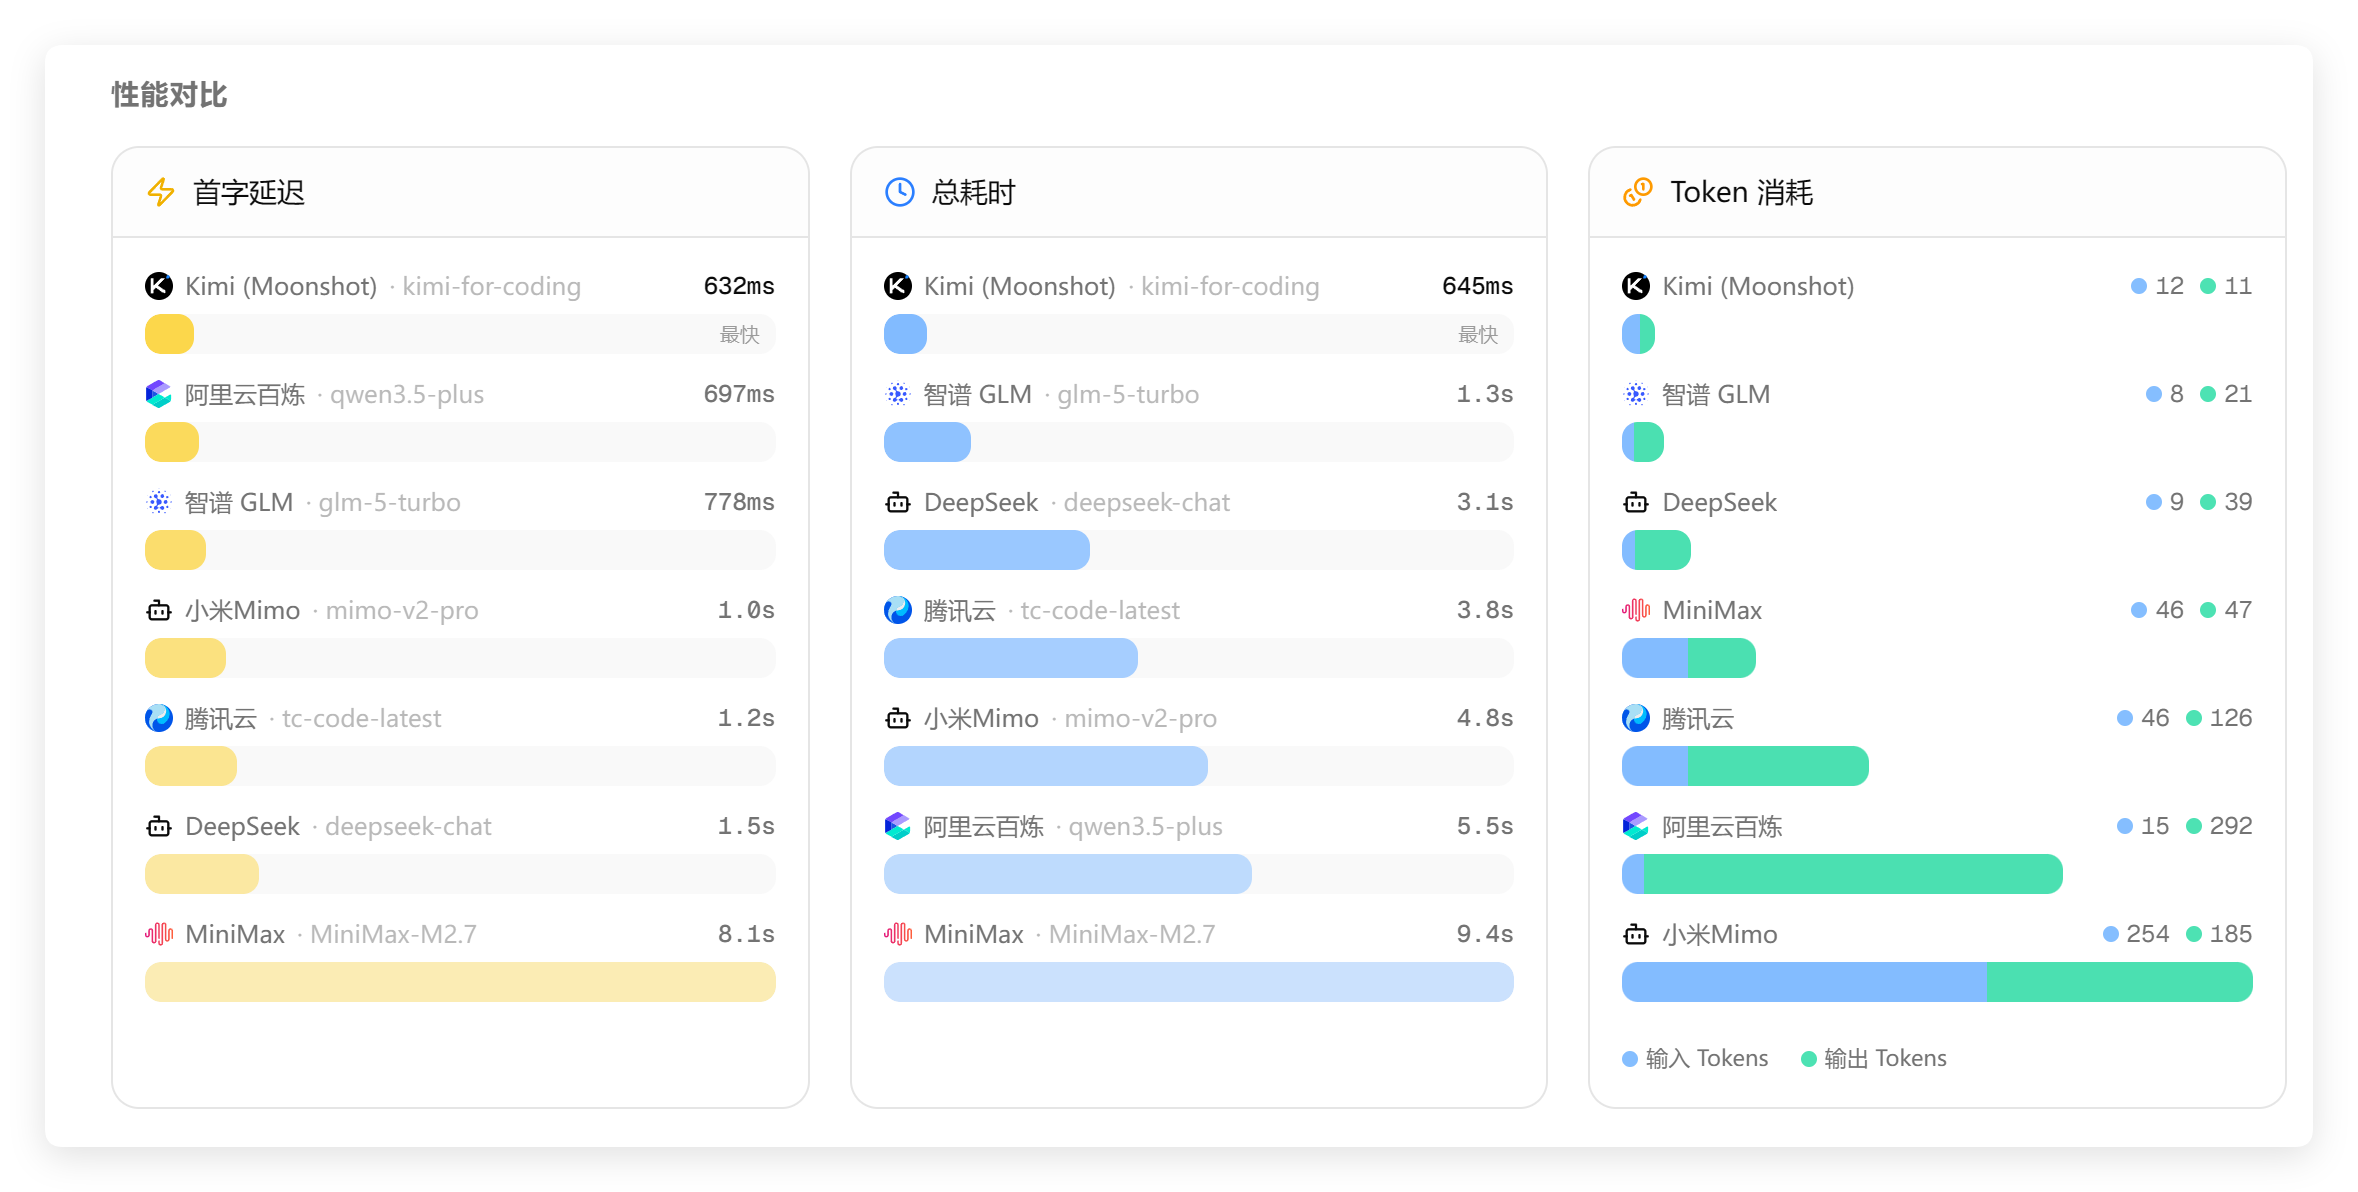The height and width of the screenshot is (1192, 2358).
Task: Click the Kimi logo in the 首字延迟 panel
Action: [x=159, y=286]
